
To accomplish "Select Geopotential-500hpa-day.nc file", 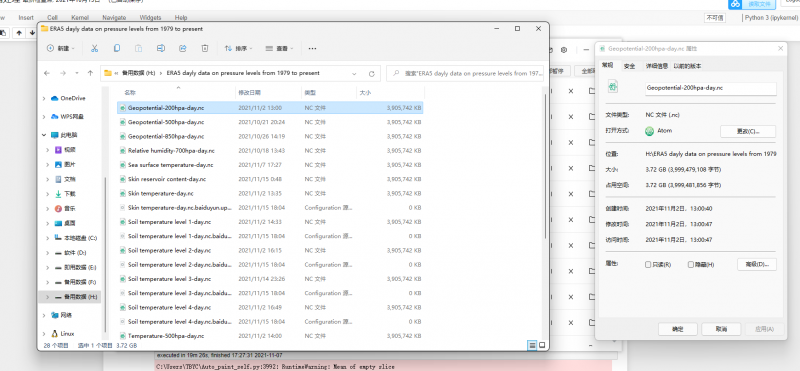I will point(166,122).
